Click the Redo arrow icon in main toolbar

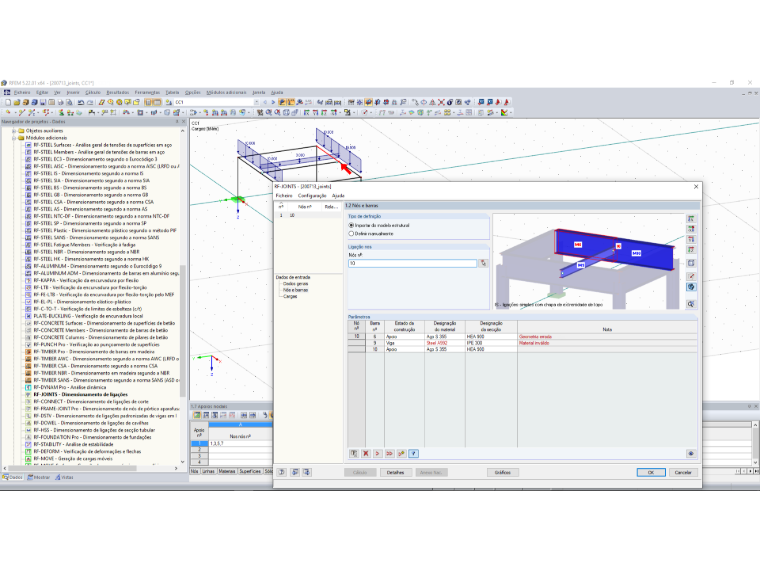(90, 102)
